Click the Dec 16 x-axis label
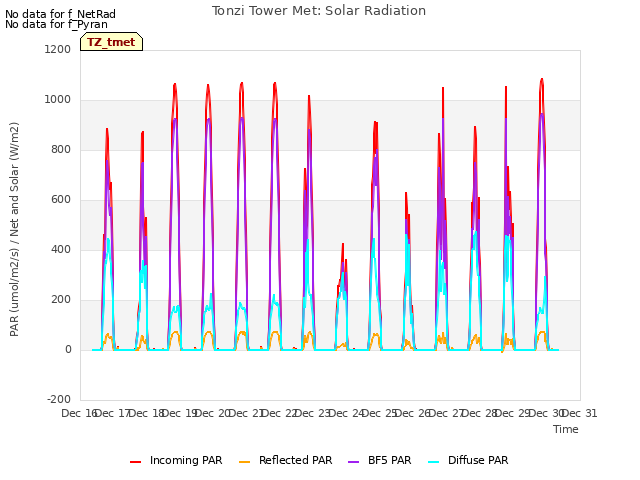The width and height of the screenshot is (640, 480). [79, 413]
